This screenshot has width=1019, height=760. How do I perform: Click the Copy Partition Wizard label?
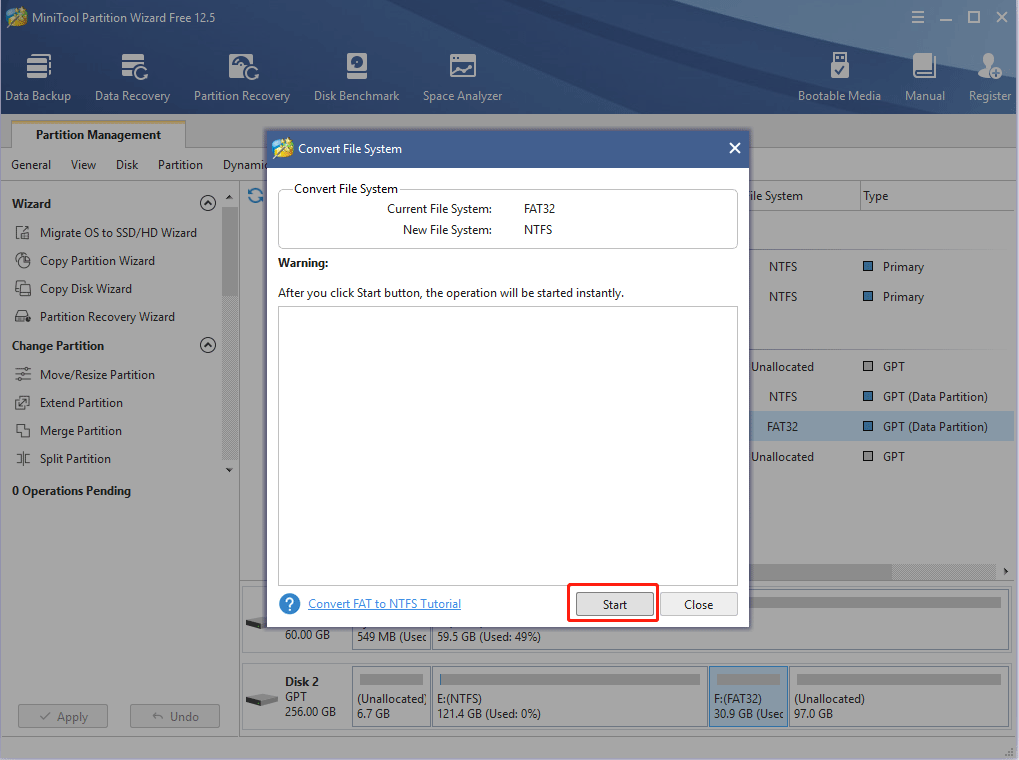pyautogui.click(x=97, y=261)
